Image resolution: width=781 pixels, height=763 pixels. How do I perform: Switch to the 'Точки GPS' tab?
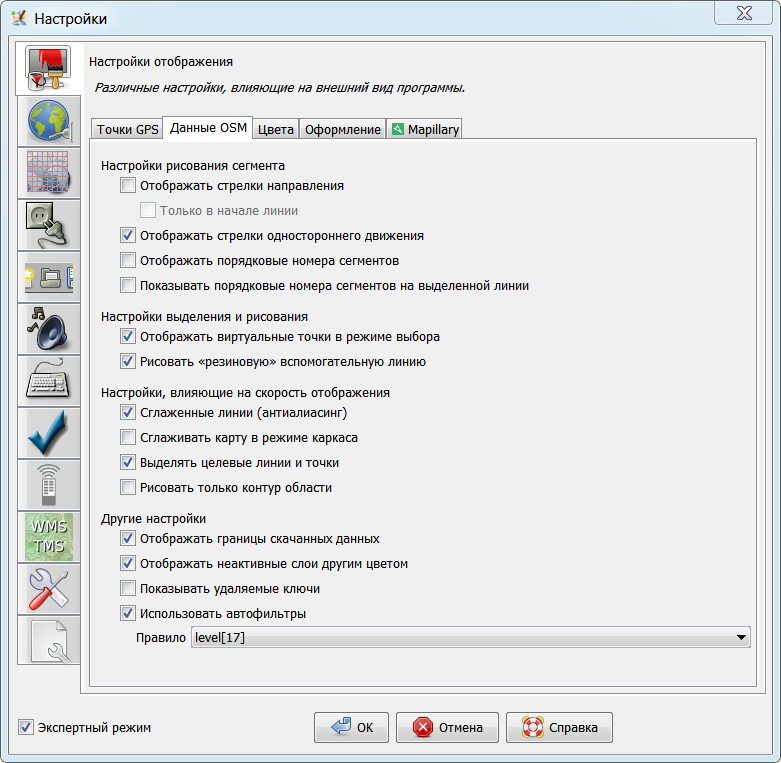tap(127, 129)
